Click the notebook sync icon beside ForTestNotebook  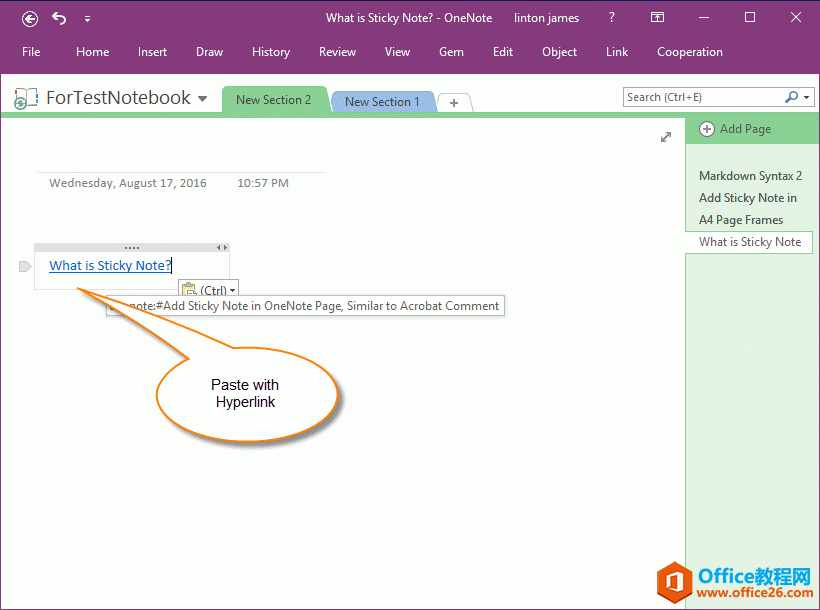24,99
